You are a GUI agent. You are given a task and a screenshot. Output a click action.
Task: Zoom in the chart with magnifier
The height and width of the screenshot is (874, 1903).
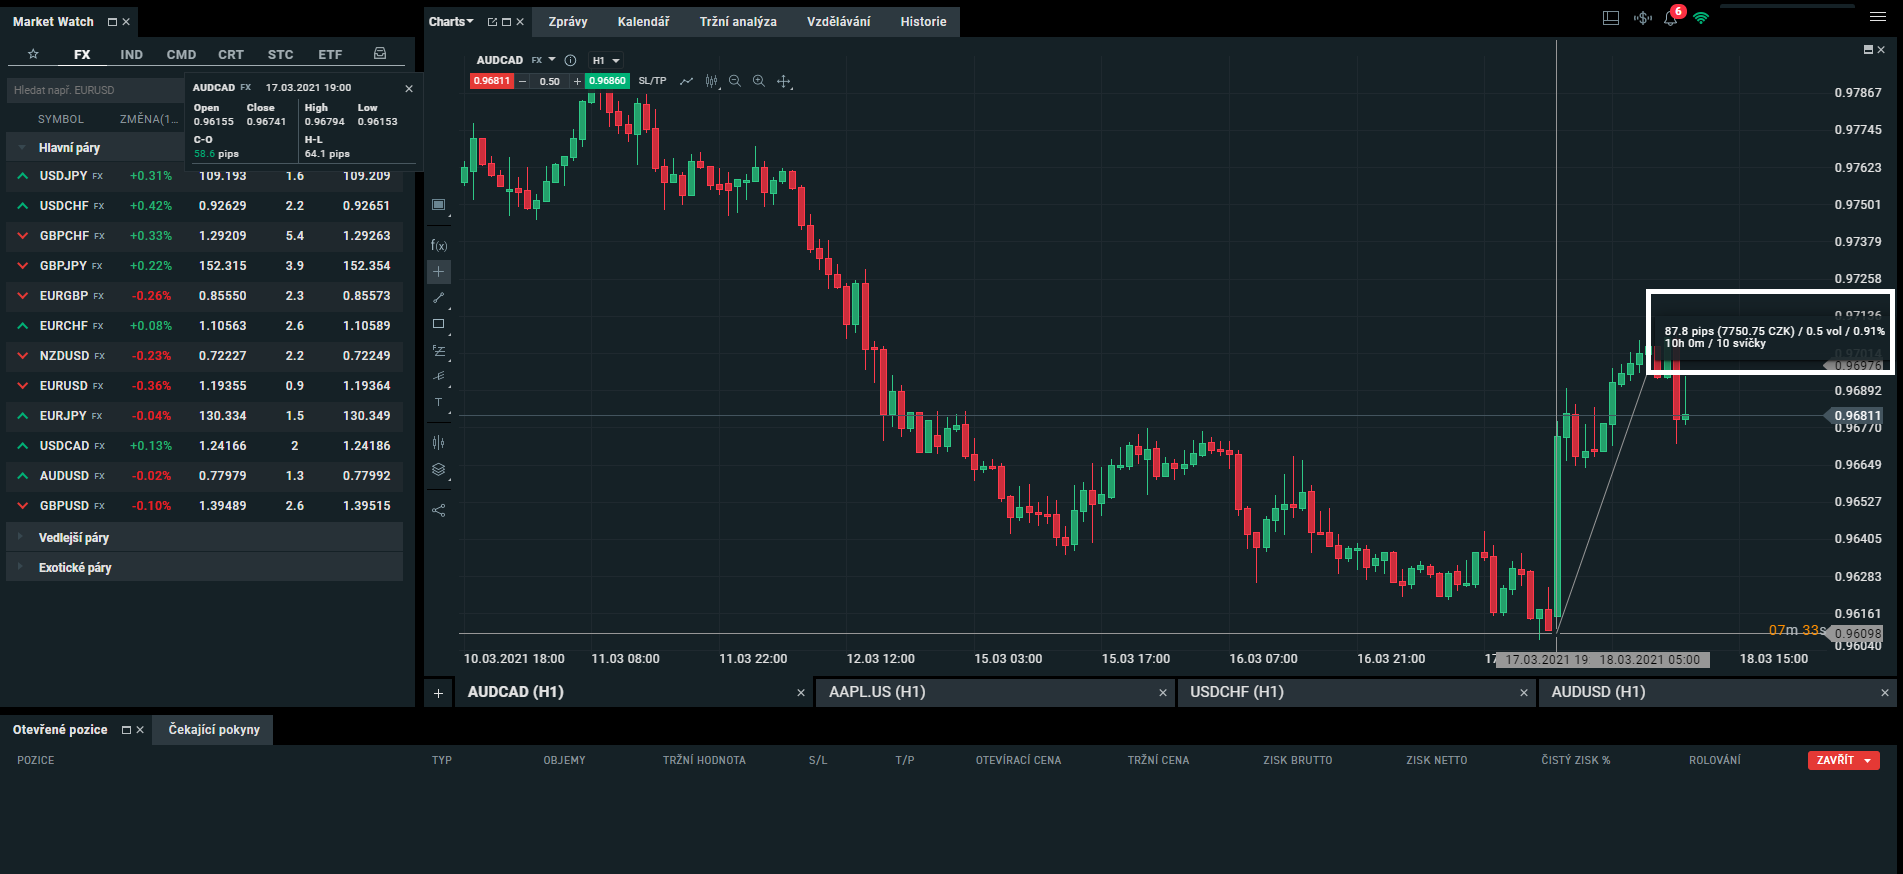[x=759, y=81]
